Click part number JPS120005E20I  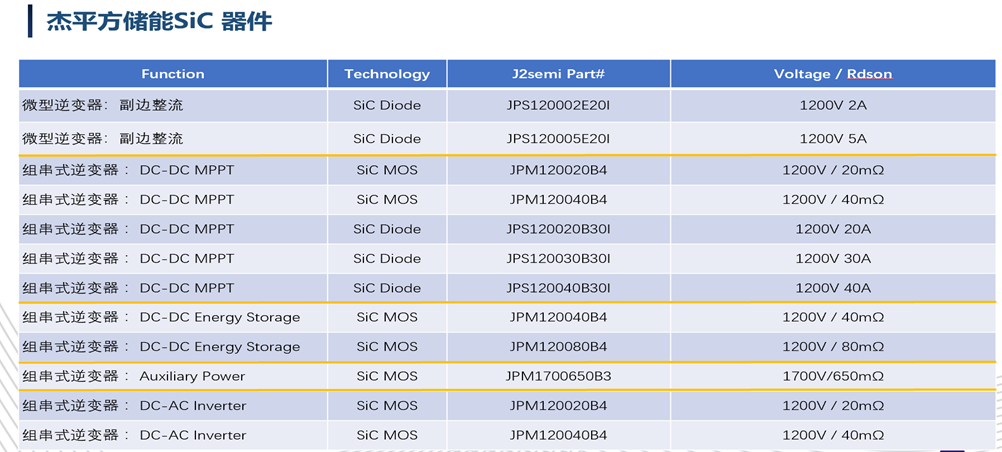pyautogui.click(x=559, y=139)
